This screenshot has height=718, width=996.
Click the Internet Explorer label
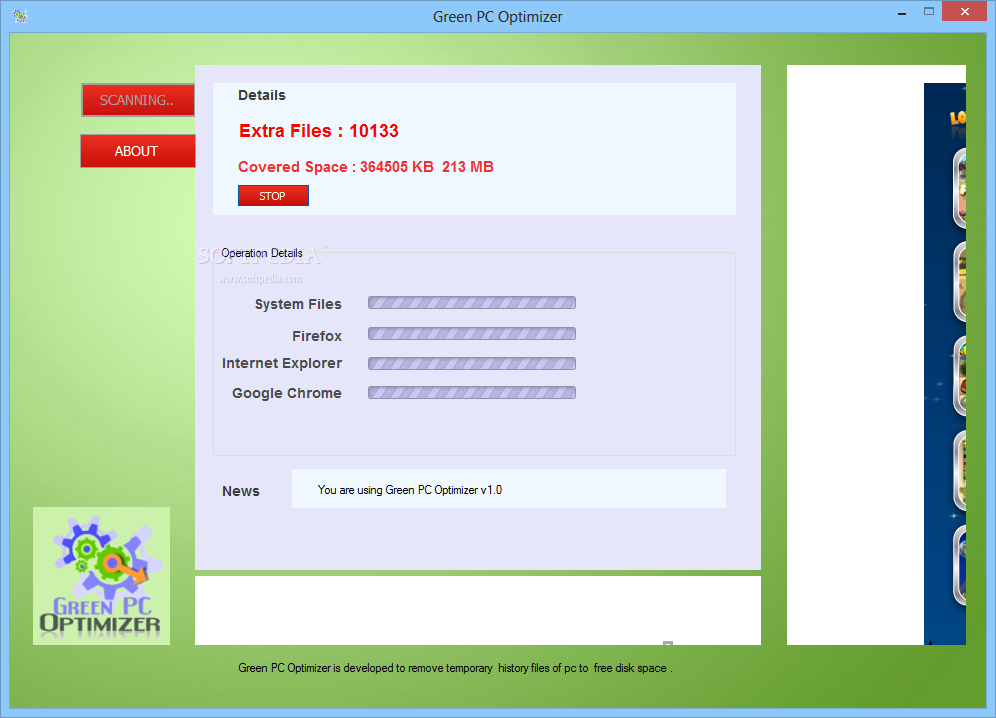(282, 363)
